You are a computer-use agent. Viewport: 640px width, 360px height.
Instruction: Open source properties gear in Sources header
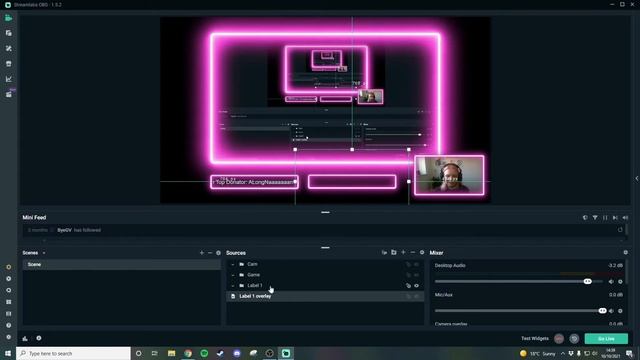point(422,252)
